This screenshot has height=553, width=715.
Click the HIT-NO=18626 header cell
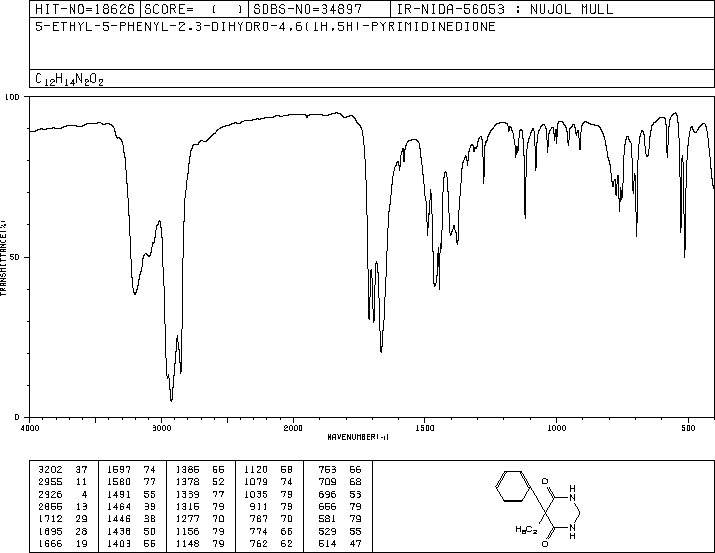[85, 9]
